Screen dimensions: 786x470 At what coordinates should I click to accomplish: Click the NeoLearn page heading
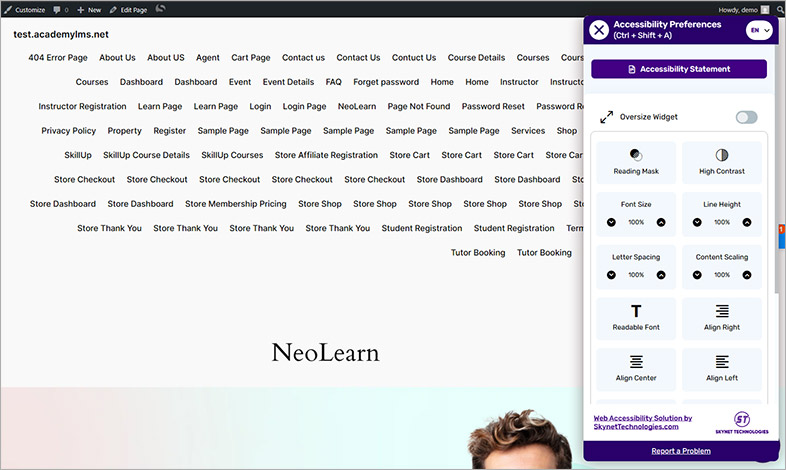point(325,353)
